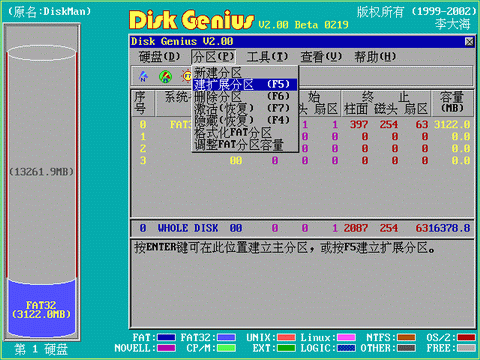Click the OS/2 legend color swatch
Viewport: 480px width, 360px height.
point(466,338)
